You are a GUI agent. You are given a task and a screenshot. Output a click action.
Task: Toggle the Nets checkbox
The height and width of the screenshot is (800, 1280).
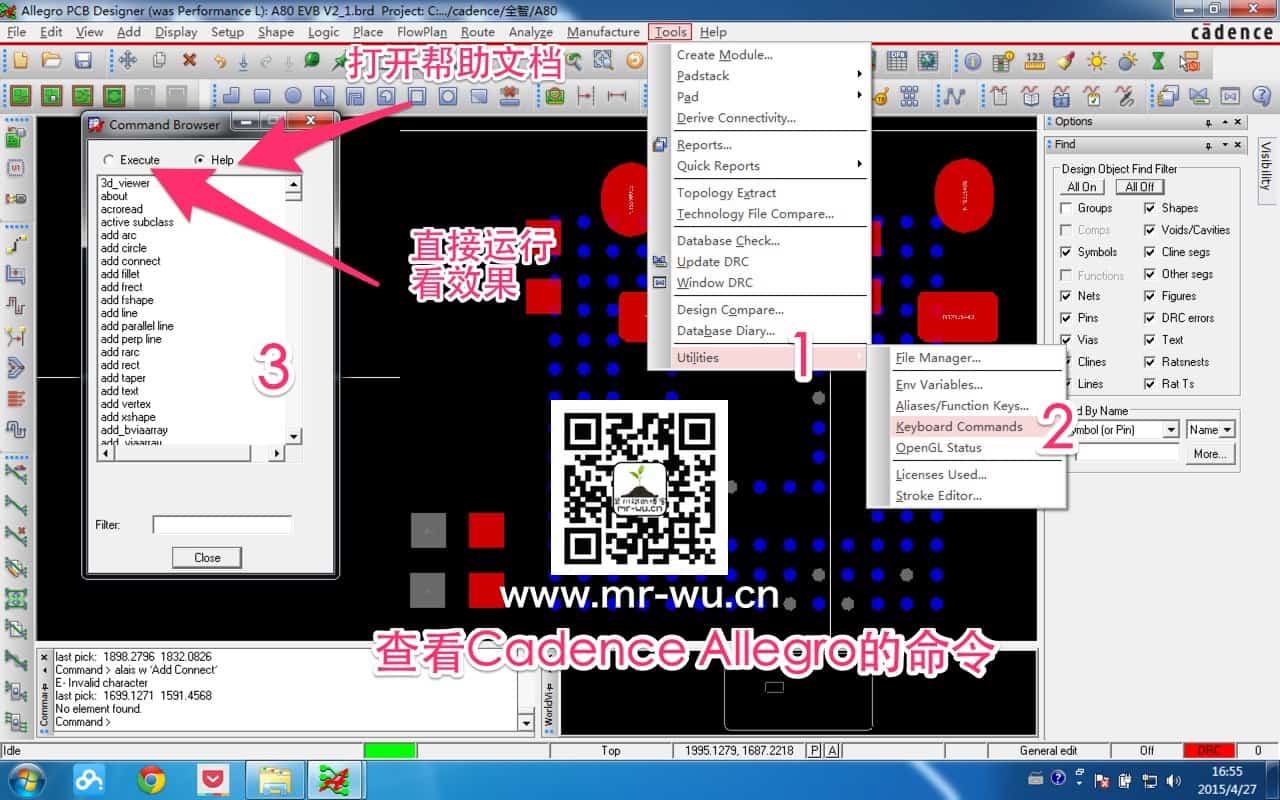coord(1066,296)
